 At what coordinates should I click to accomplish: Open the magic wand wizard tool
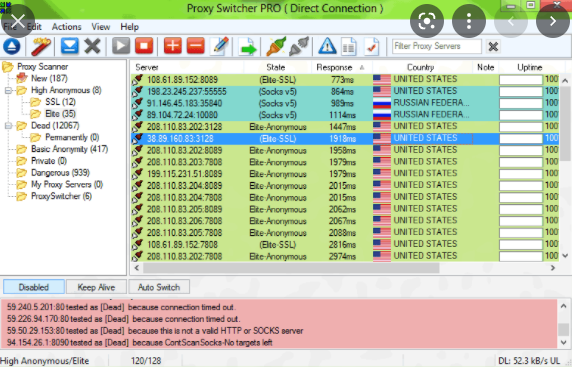click(x=40, y=46)
